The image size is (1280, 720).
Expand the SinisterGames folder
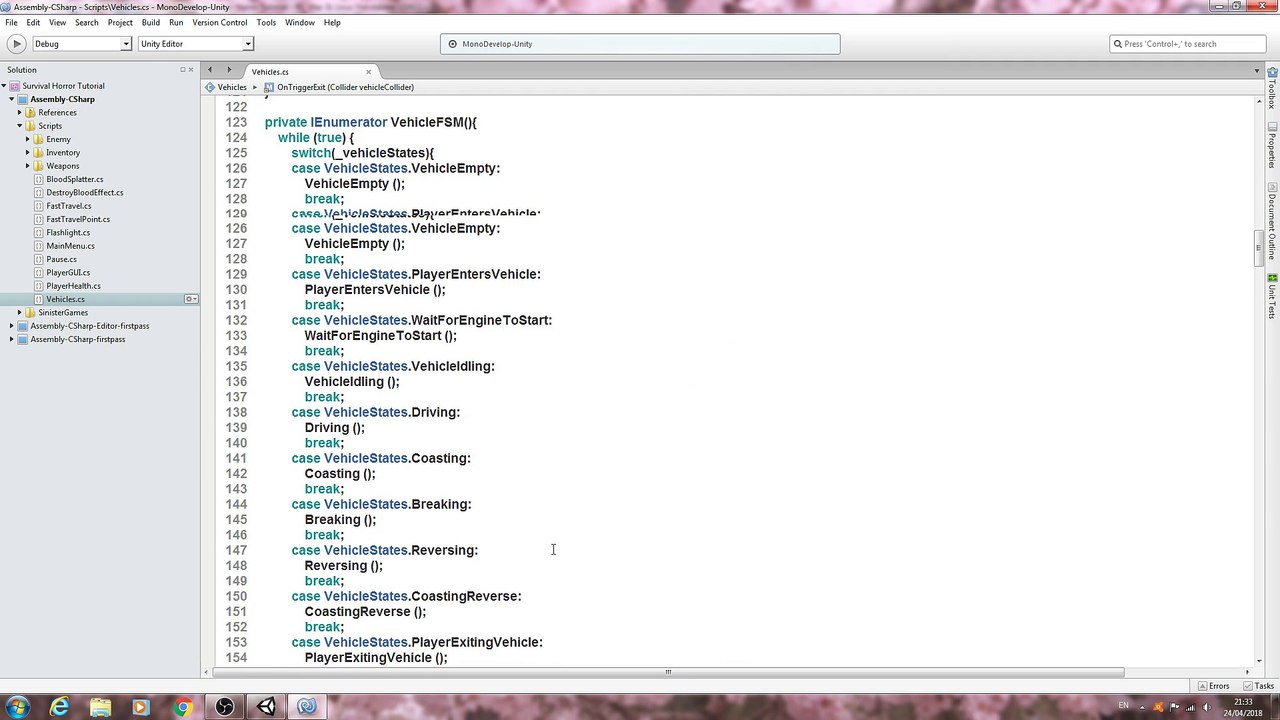19,312
